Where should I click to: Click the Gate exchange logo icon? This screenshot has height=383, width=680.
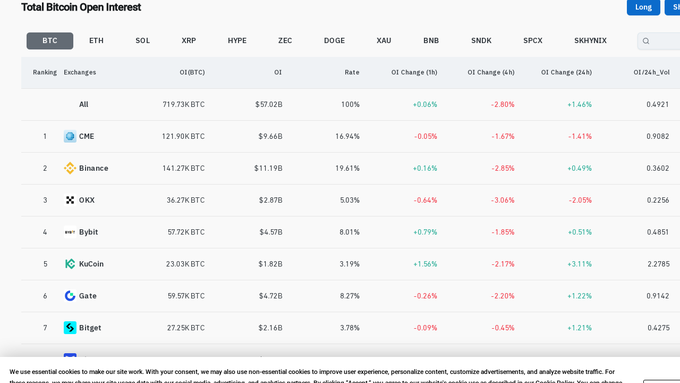pos(70,296)
